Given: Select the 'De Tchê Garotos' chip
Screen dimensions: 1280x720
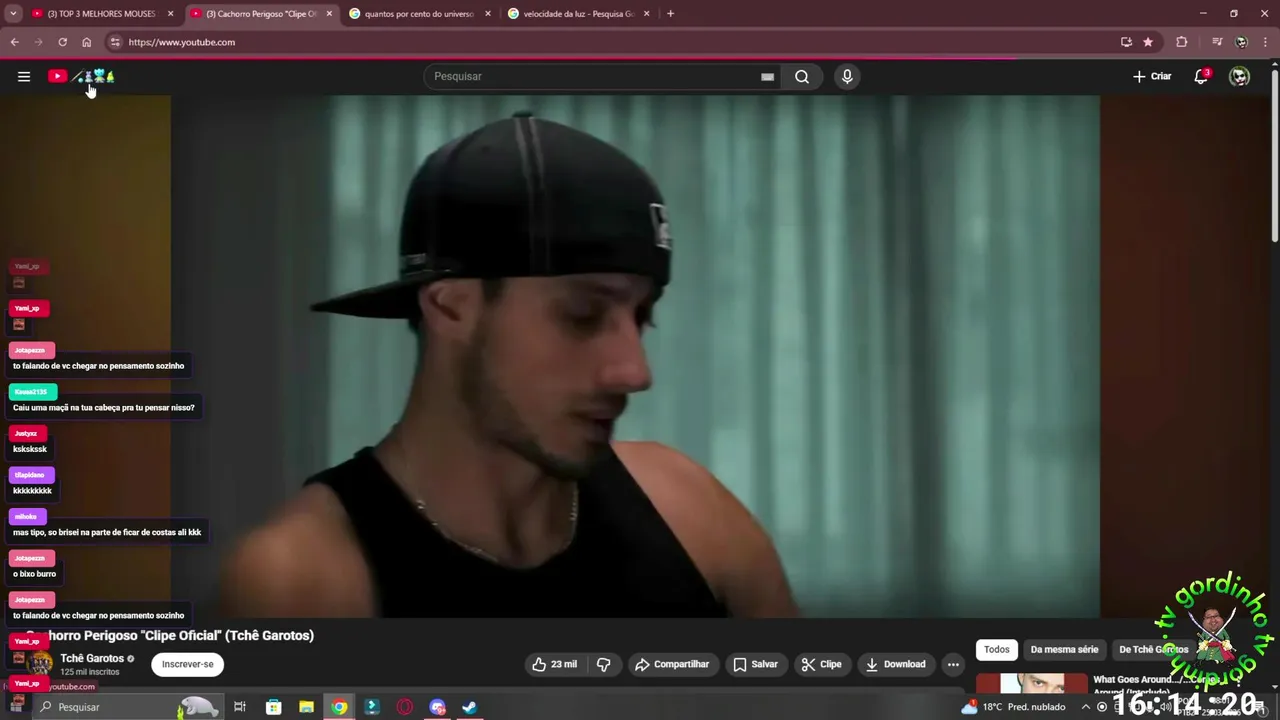Looking at the screenshot, I should pyautogui.click(x=1153, y=650).
